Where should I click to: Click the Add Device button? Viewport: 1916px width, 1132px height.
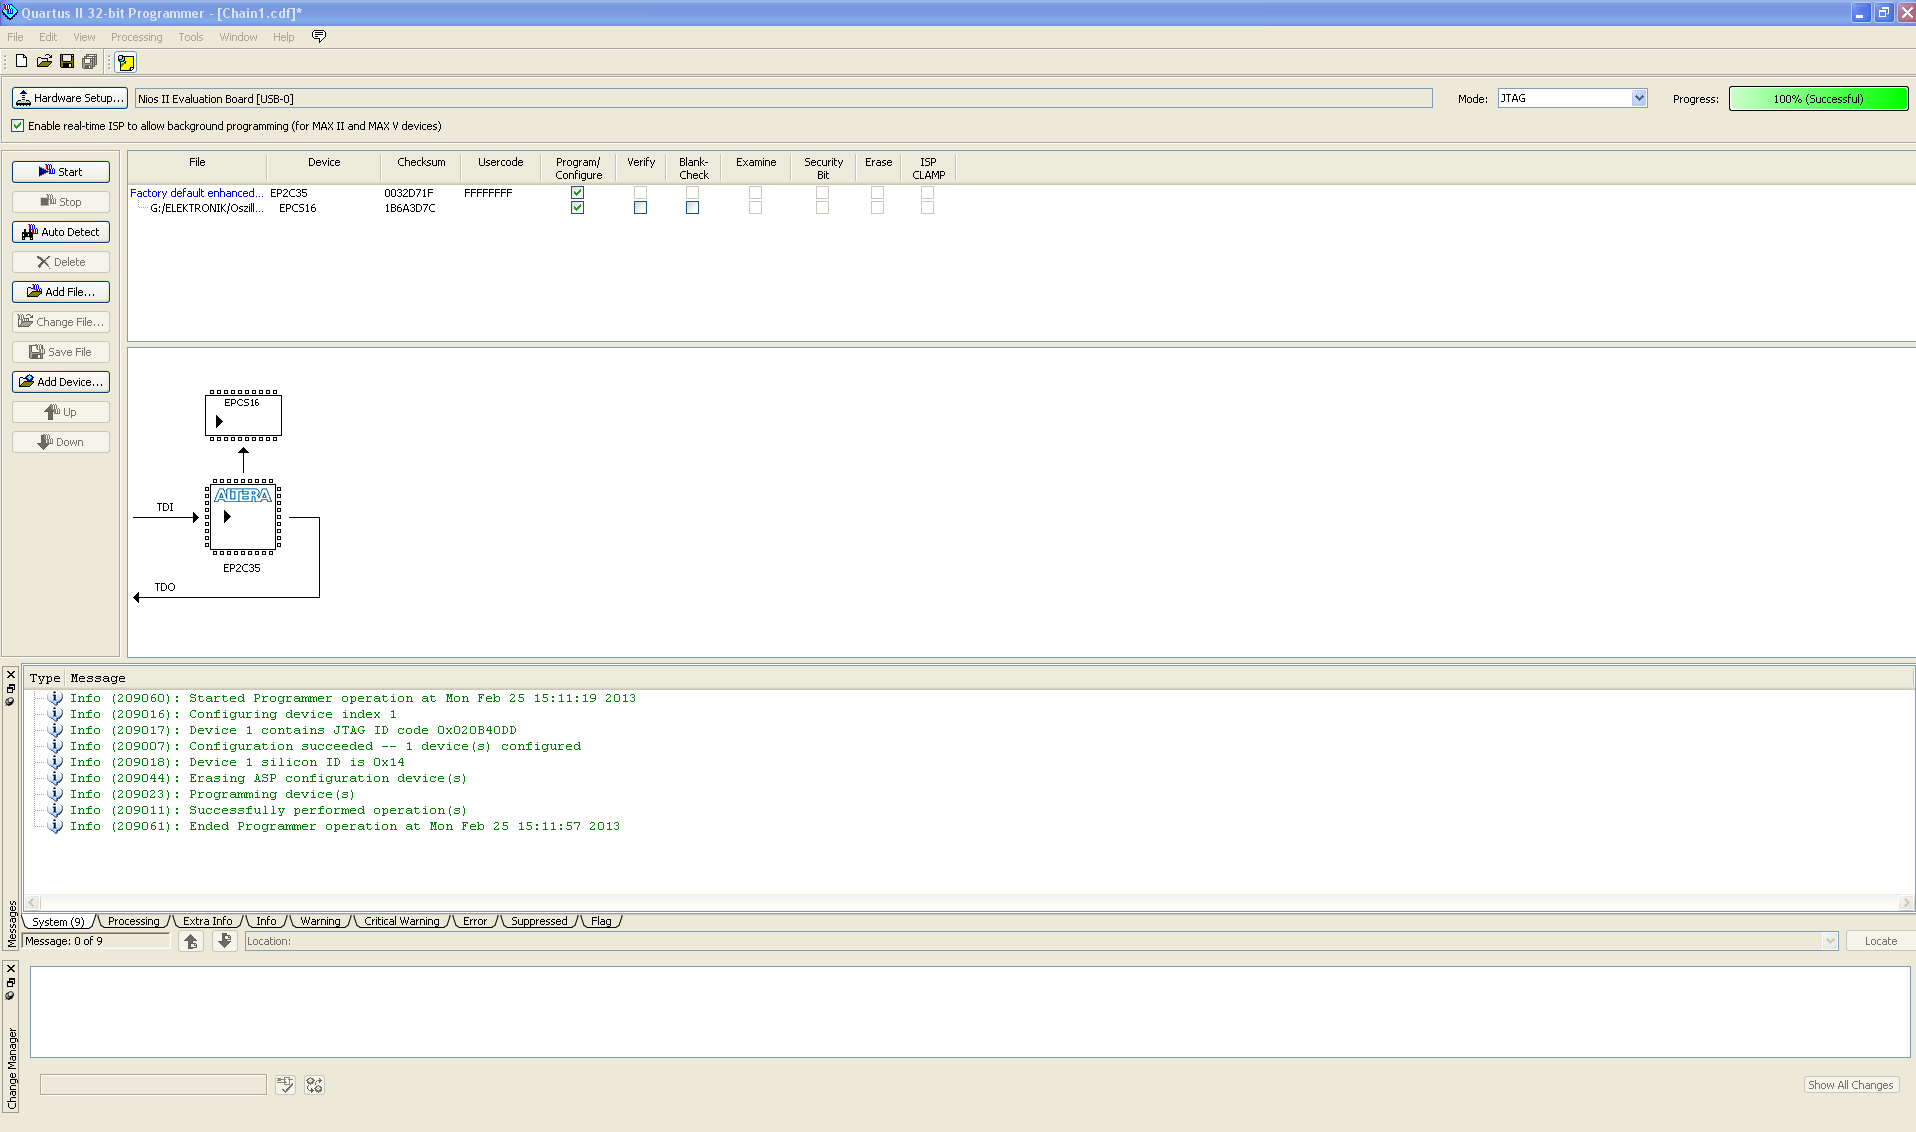61,382
